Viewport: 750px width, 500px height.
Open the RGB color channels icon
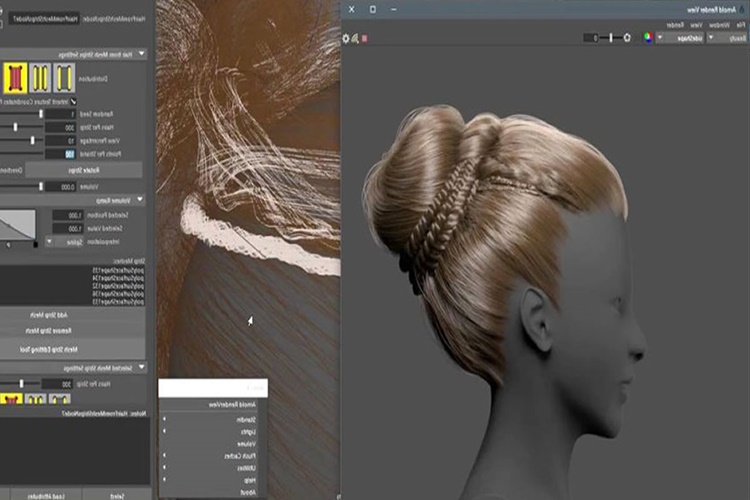pos(648,37)
